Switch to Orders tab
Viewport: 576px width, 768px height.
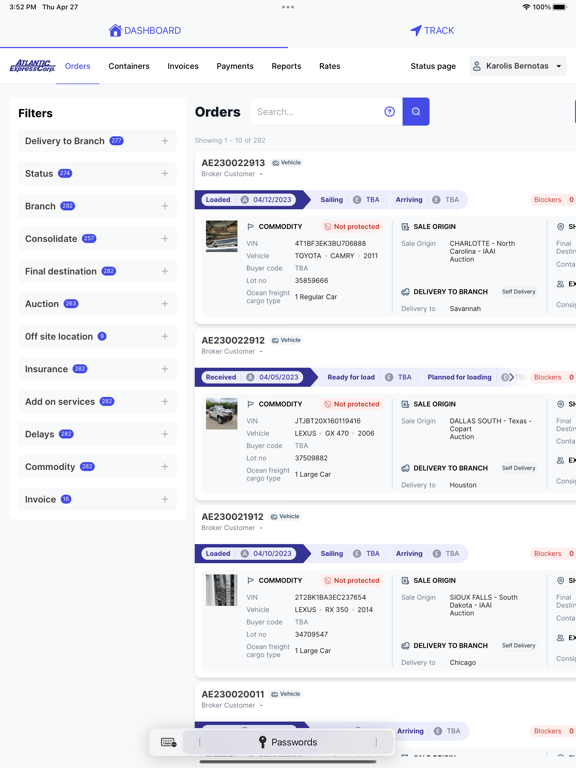[x=77, y=66]
